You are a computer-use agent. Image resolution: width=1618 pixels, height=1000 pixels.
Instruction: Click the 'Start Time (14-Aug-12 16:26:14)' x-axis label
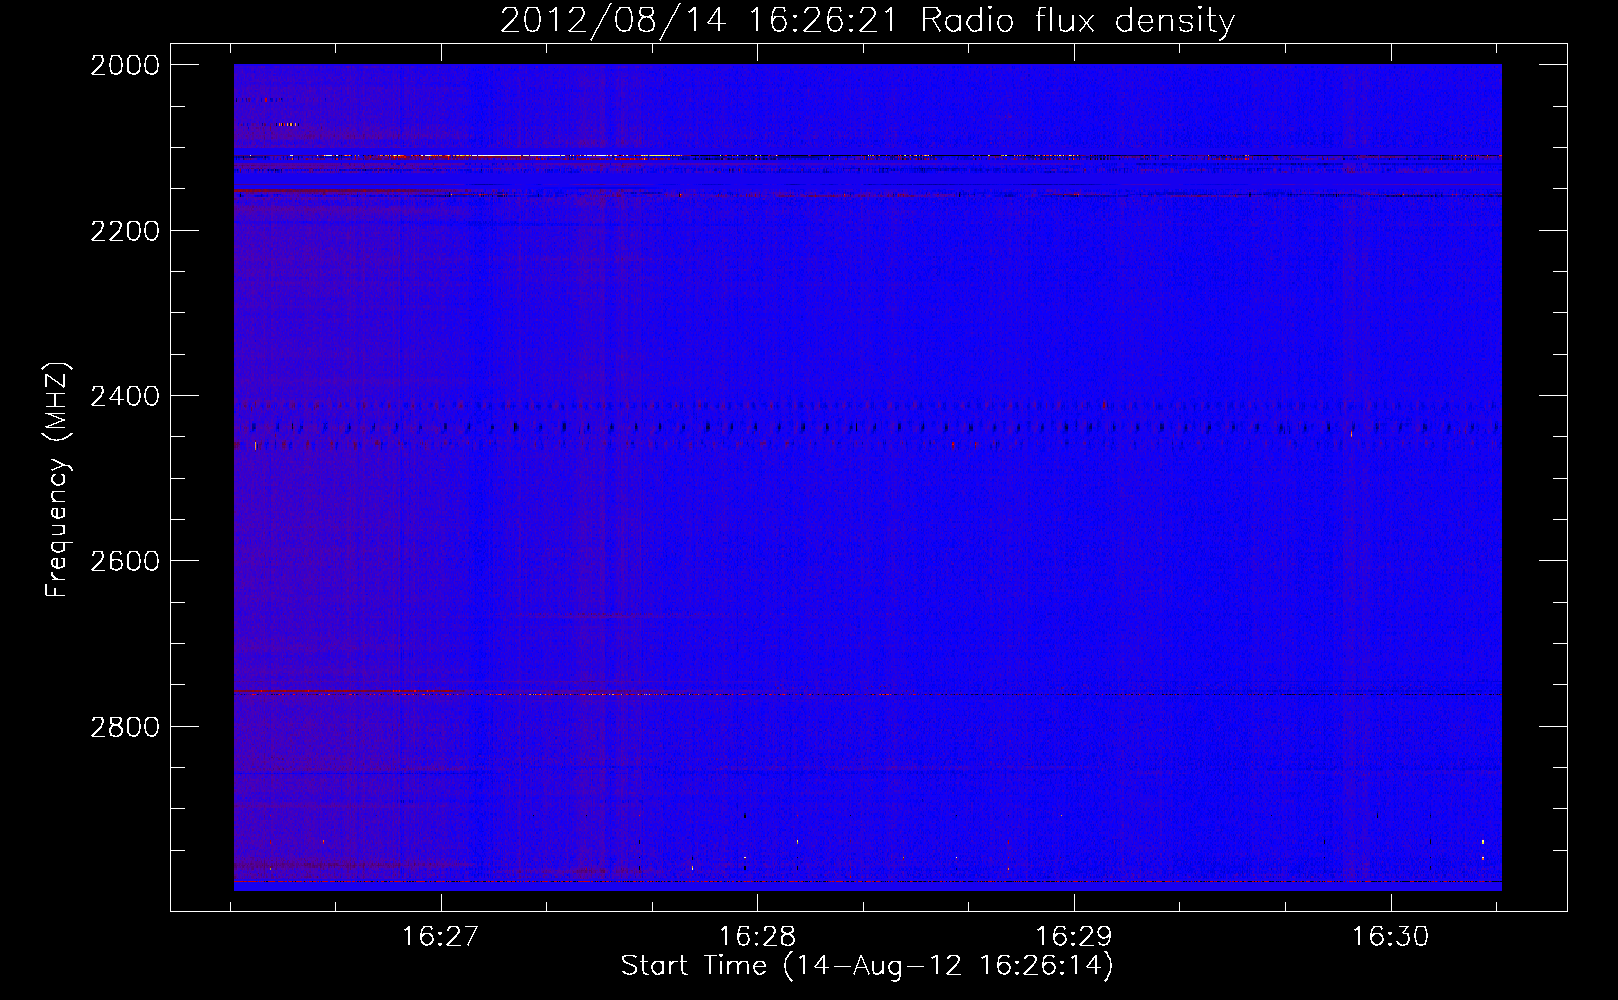pos(867,966)
